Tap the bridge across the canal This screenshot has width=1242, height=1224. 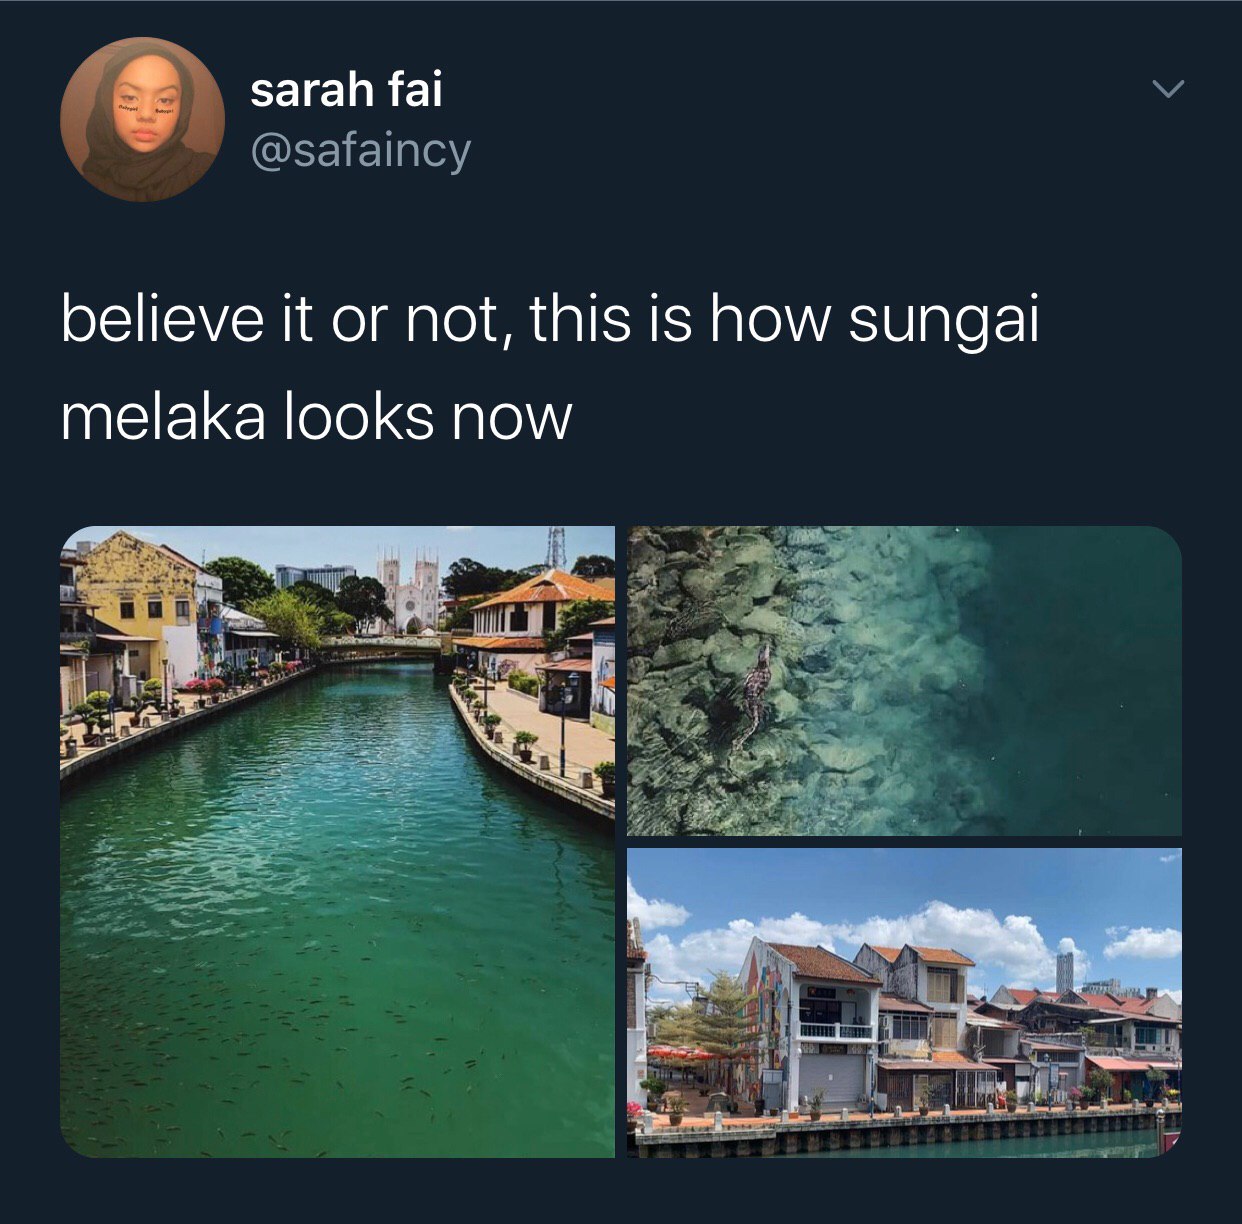380,649
